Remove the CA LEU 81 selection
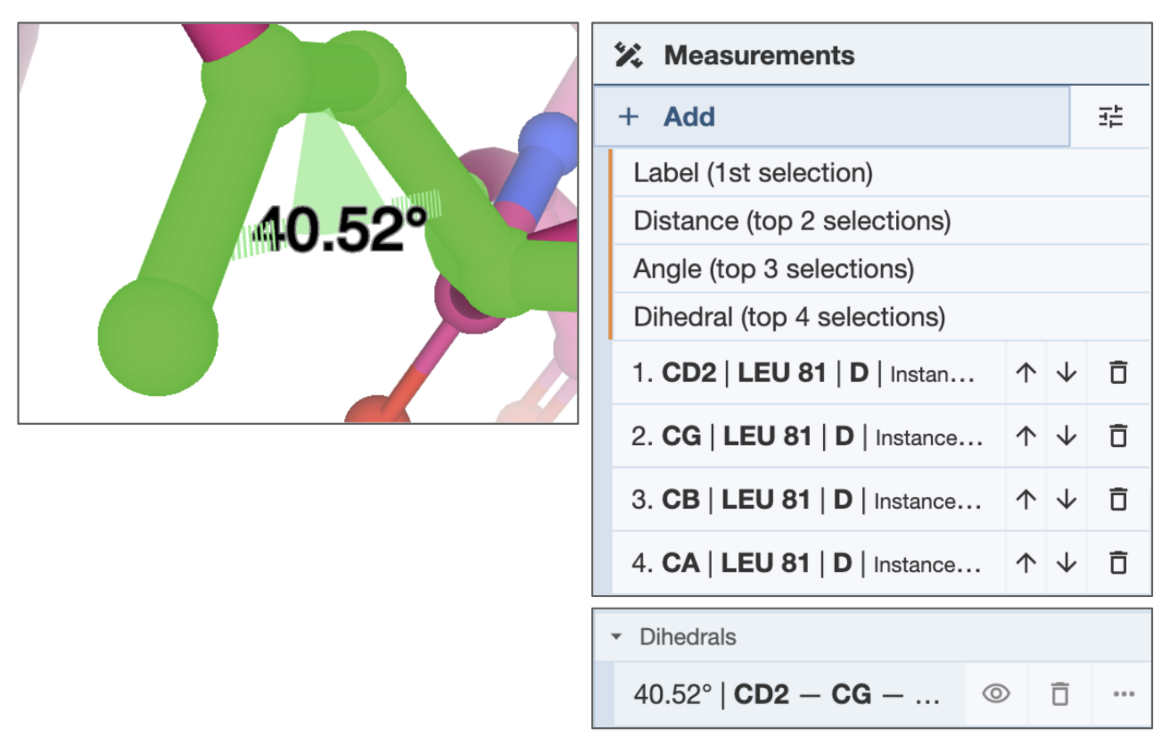This screenshot has height=746, width=1170. (x=1118, y=563)
